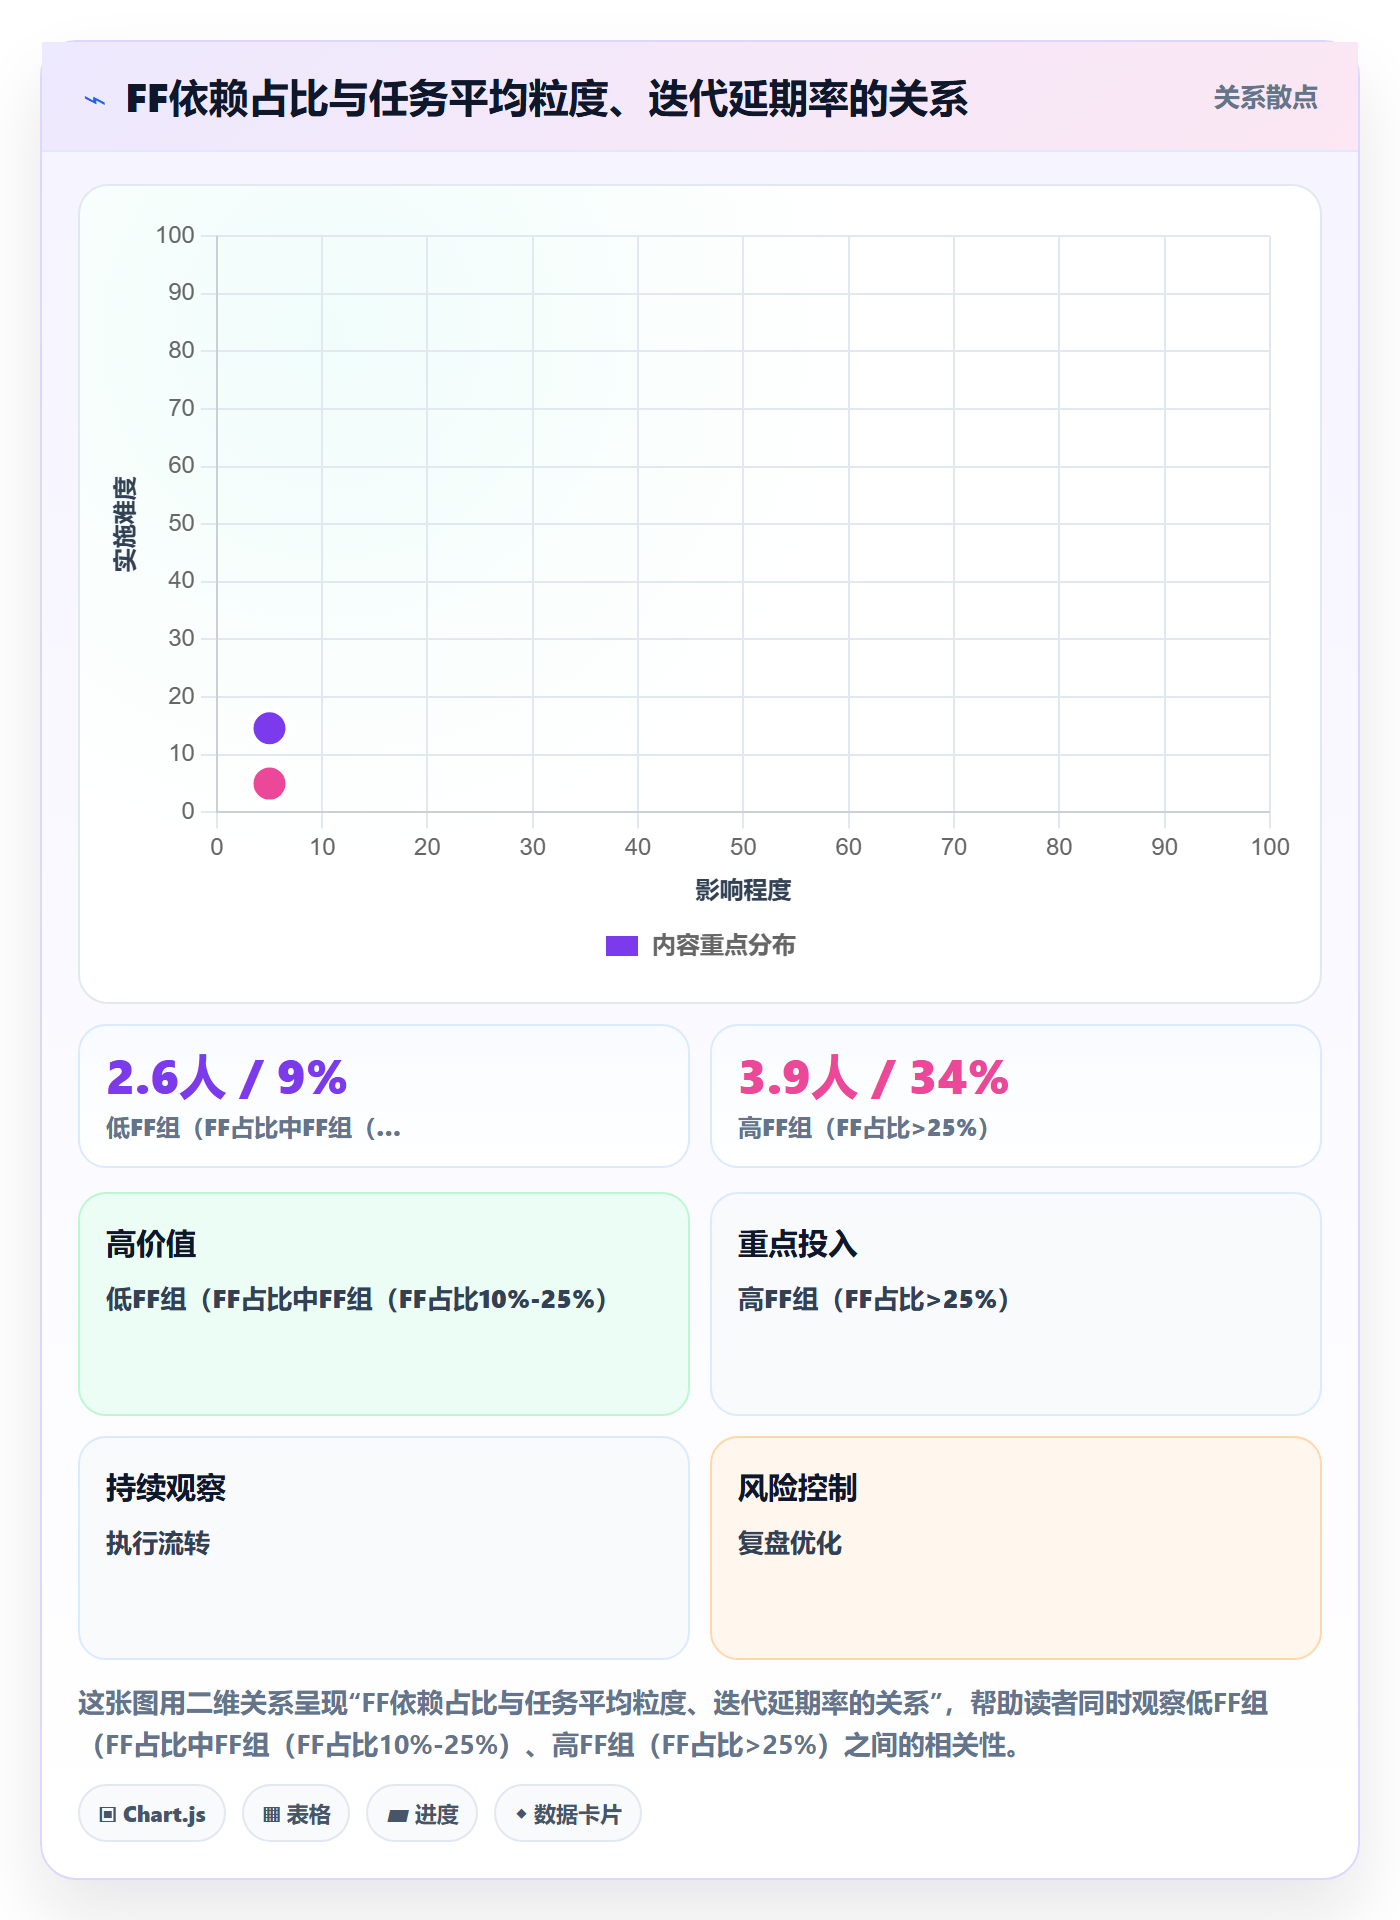Click the 内容重点分布 legend label
This screenshot has height=1920, width=1400.
click(723, 946)
